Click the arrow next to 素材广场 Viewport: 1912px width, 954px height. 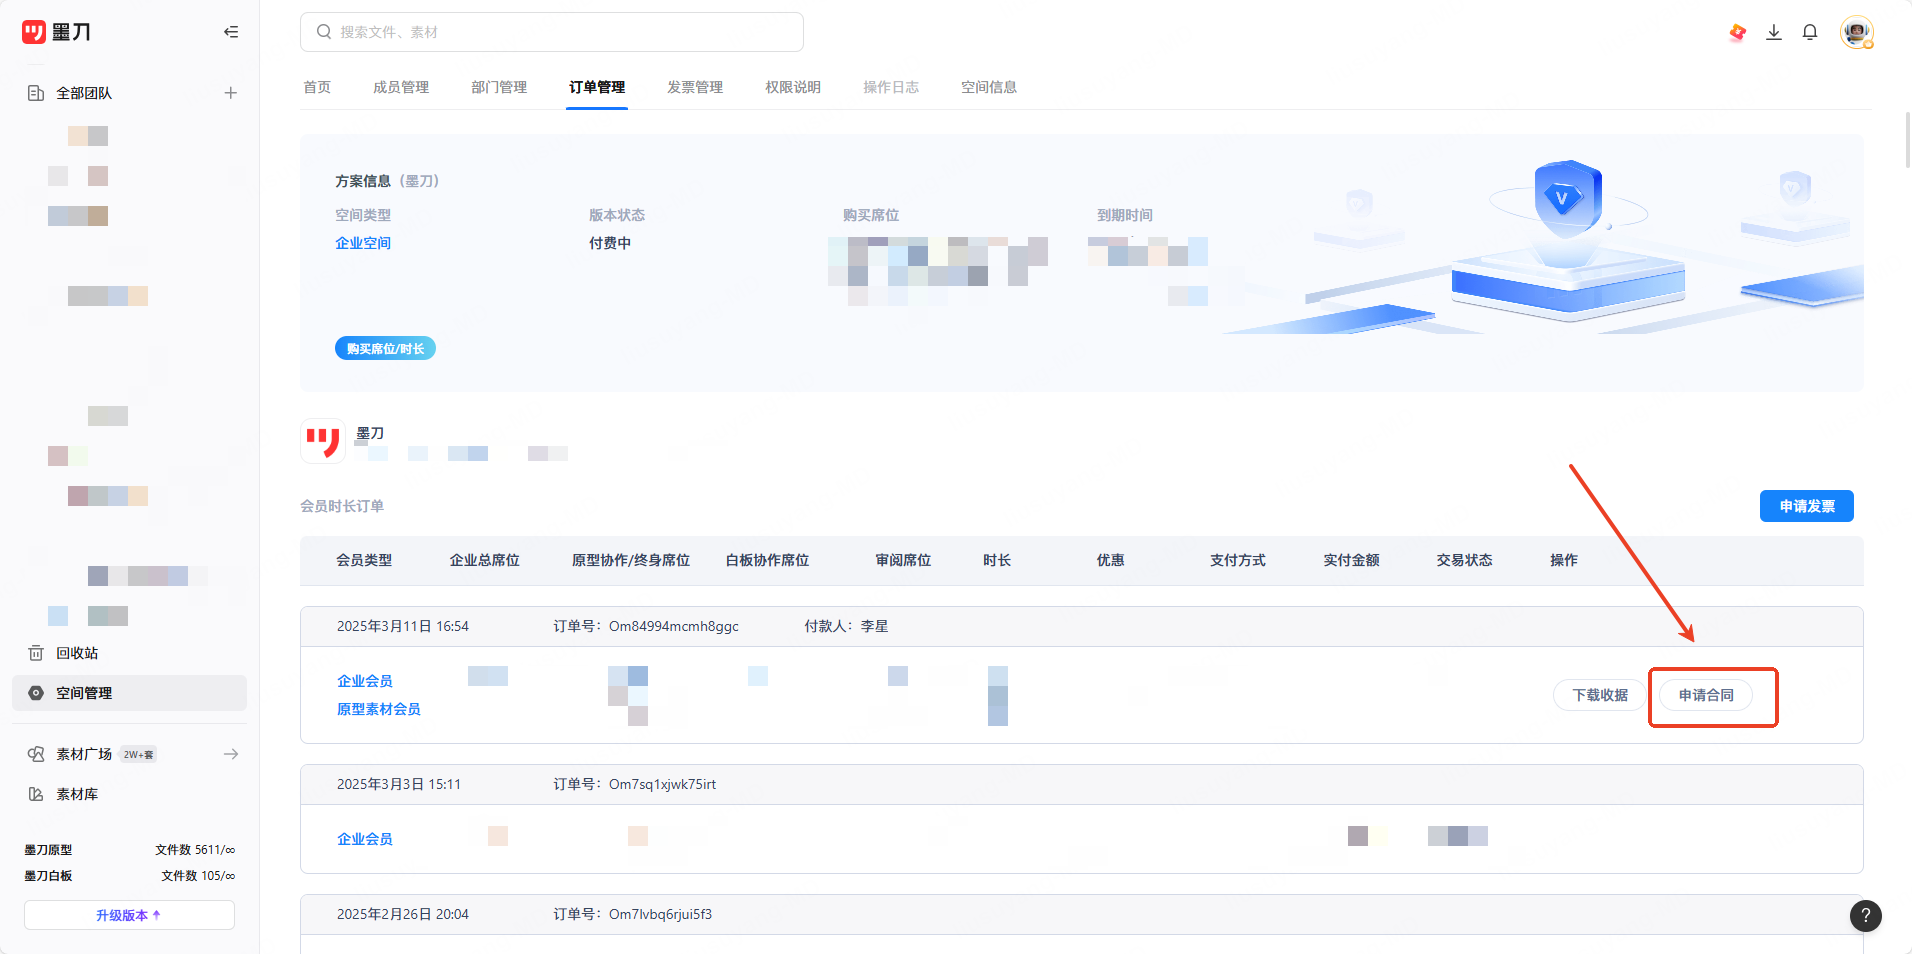click(x=231, y=754)
